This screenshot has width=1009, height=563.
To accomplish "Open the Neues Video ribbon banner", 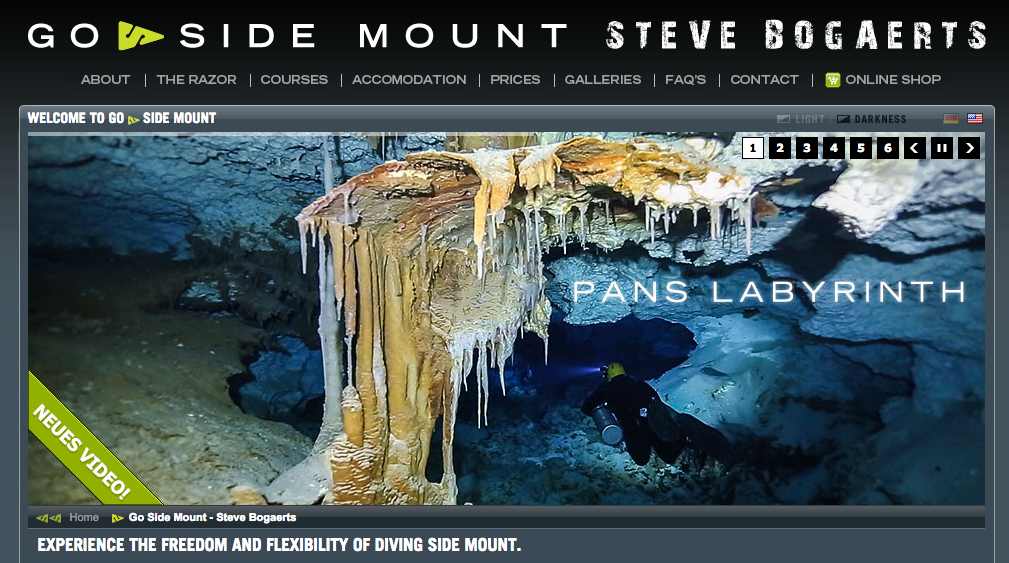I will (x=83, y=450).
